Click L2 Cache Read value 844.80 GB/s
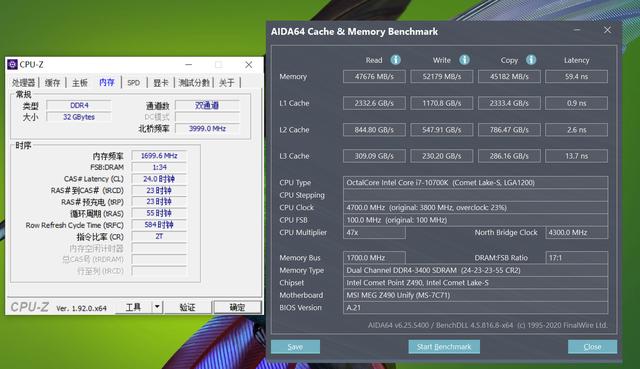 [x=374, y=130]
